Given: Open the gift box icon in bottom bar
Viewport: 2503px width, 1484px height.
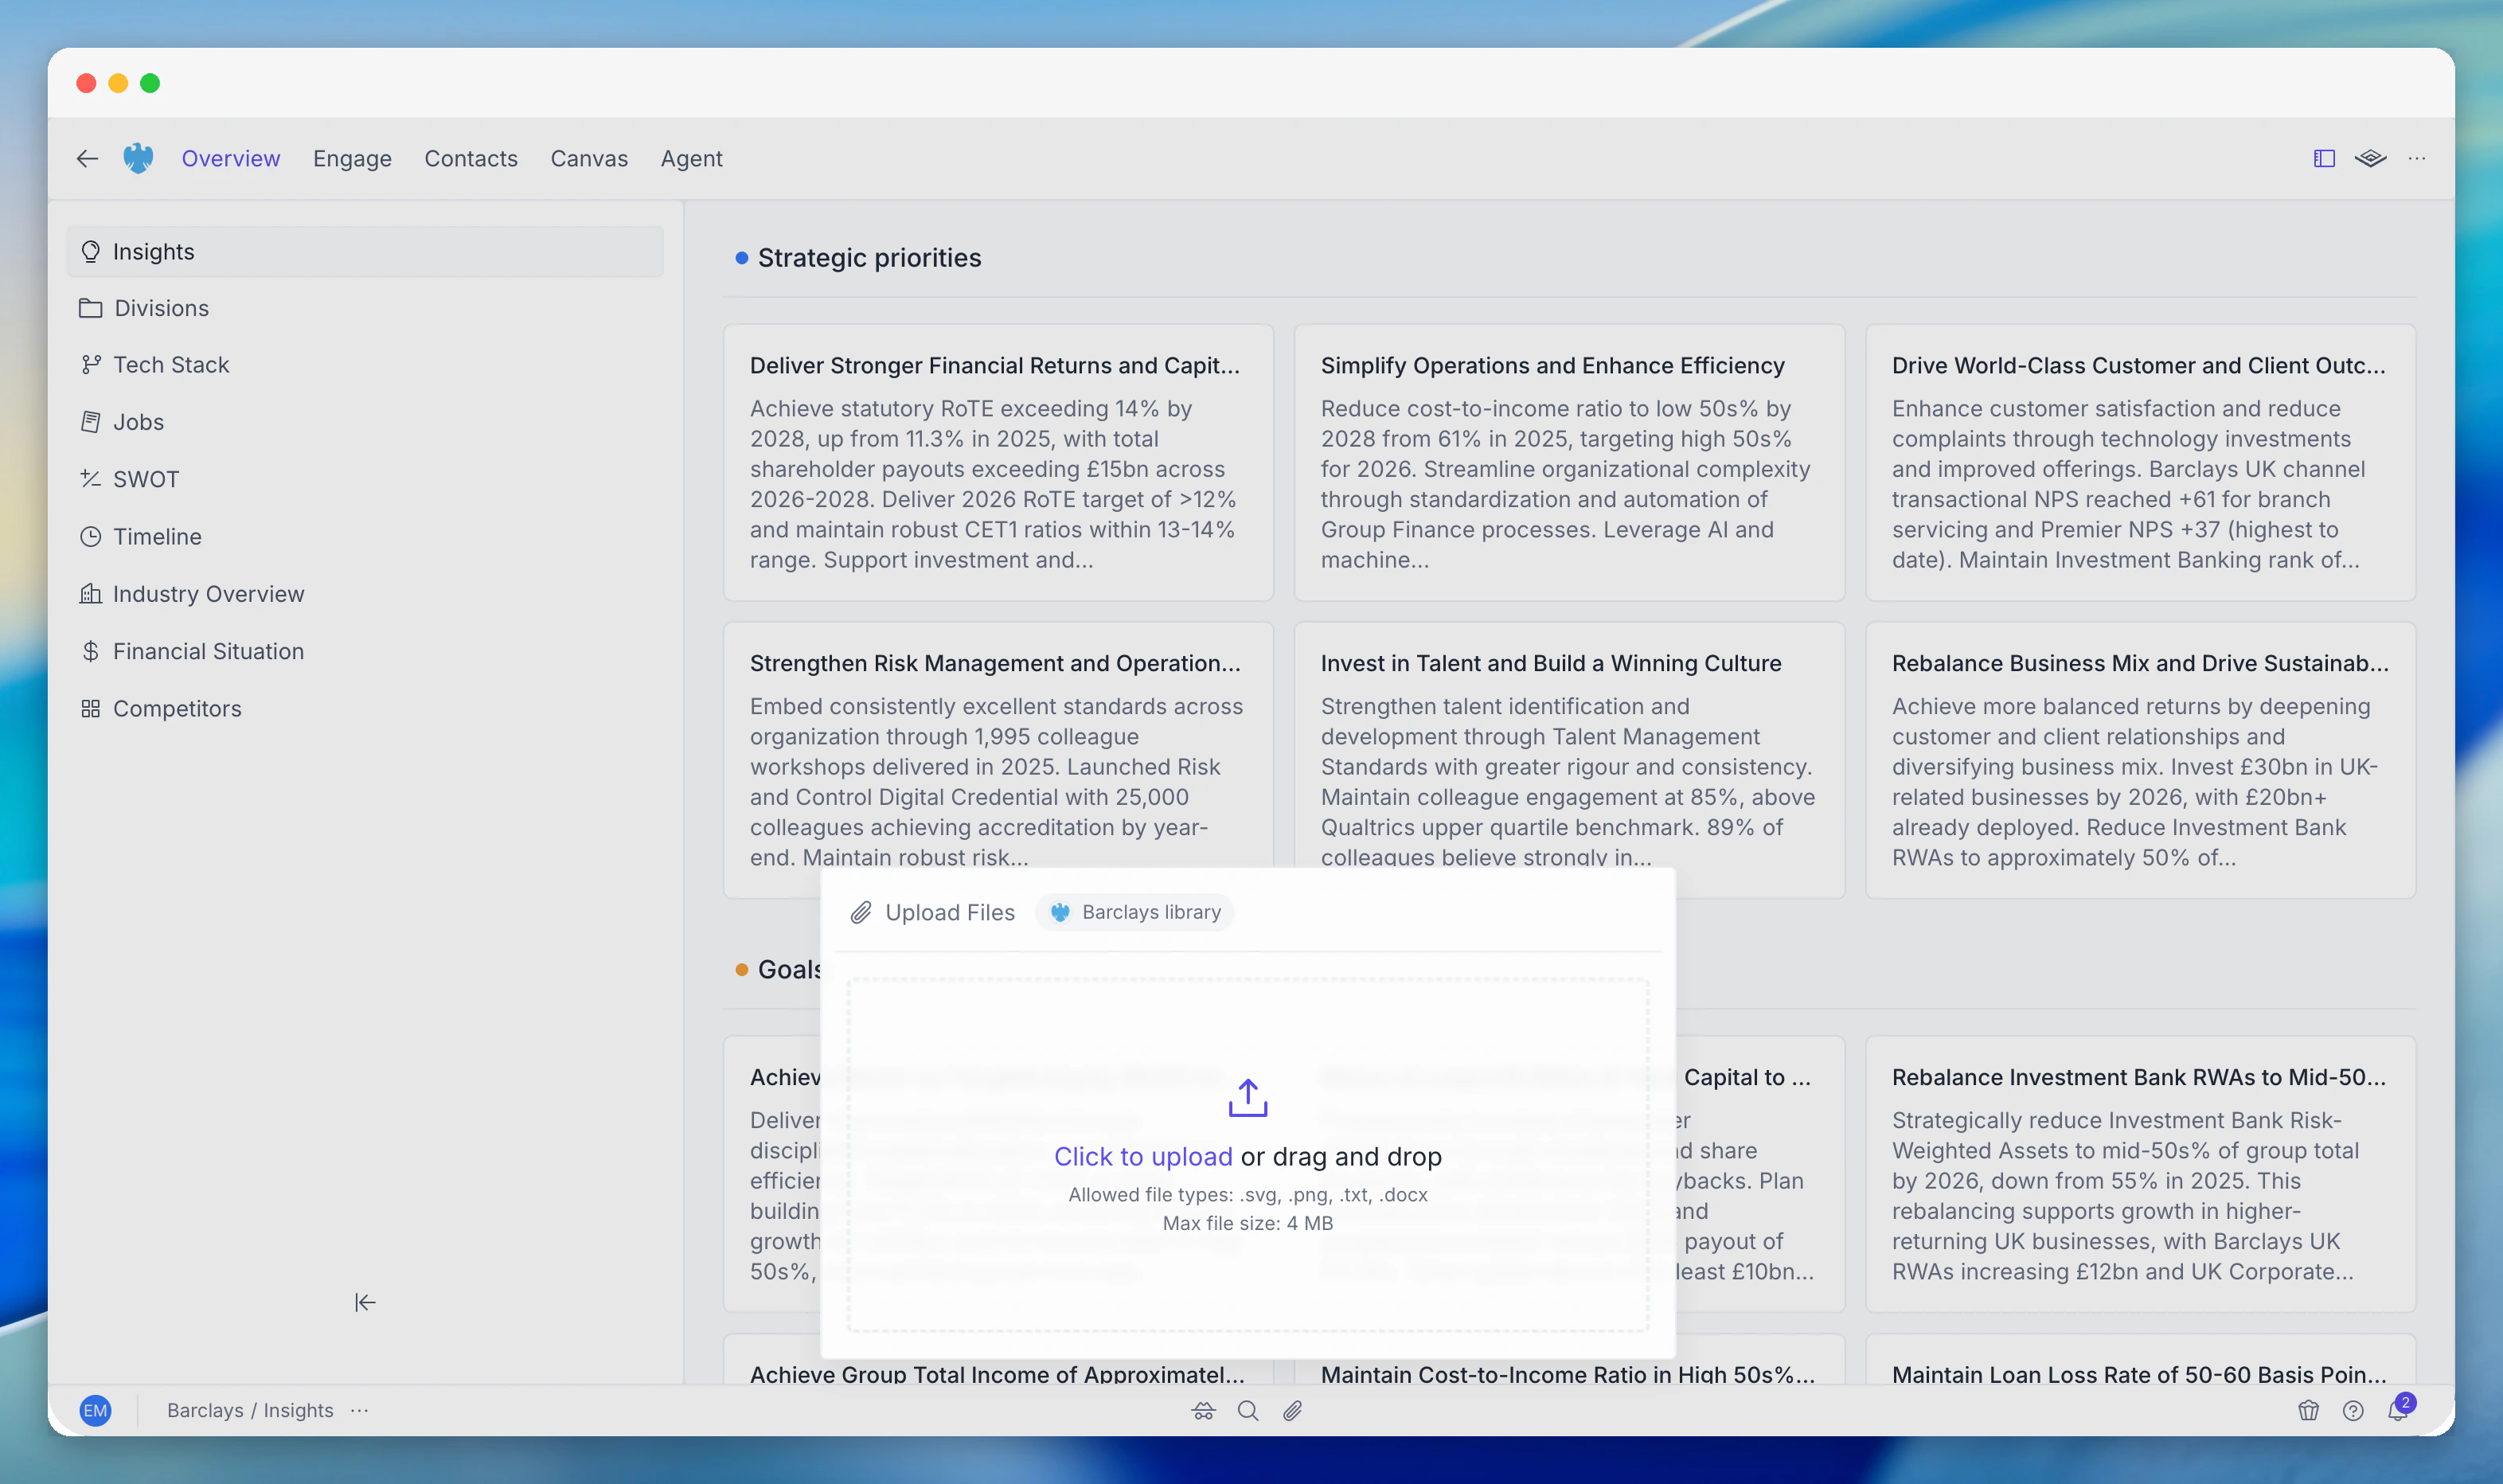Looking at the screenshot, I should [x=2308, y=1410].
